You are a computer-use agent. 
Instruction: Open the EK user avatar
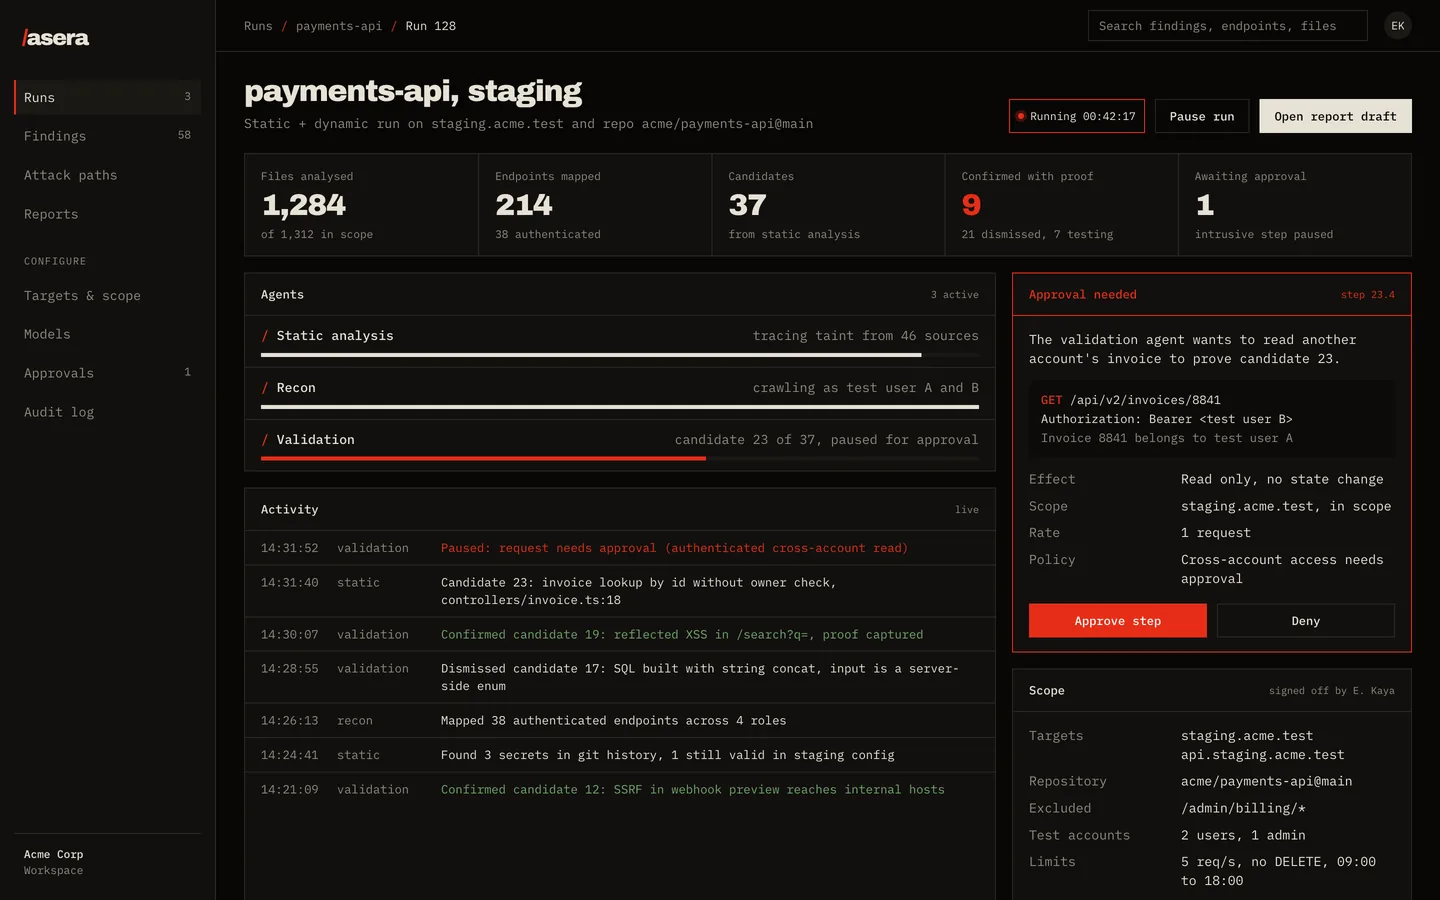[1398, 26]
